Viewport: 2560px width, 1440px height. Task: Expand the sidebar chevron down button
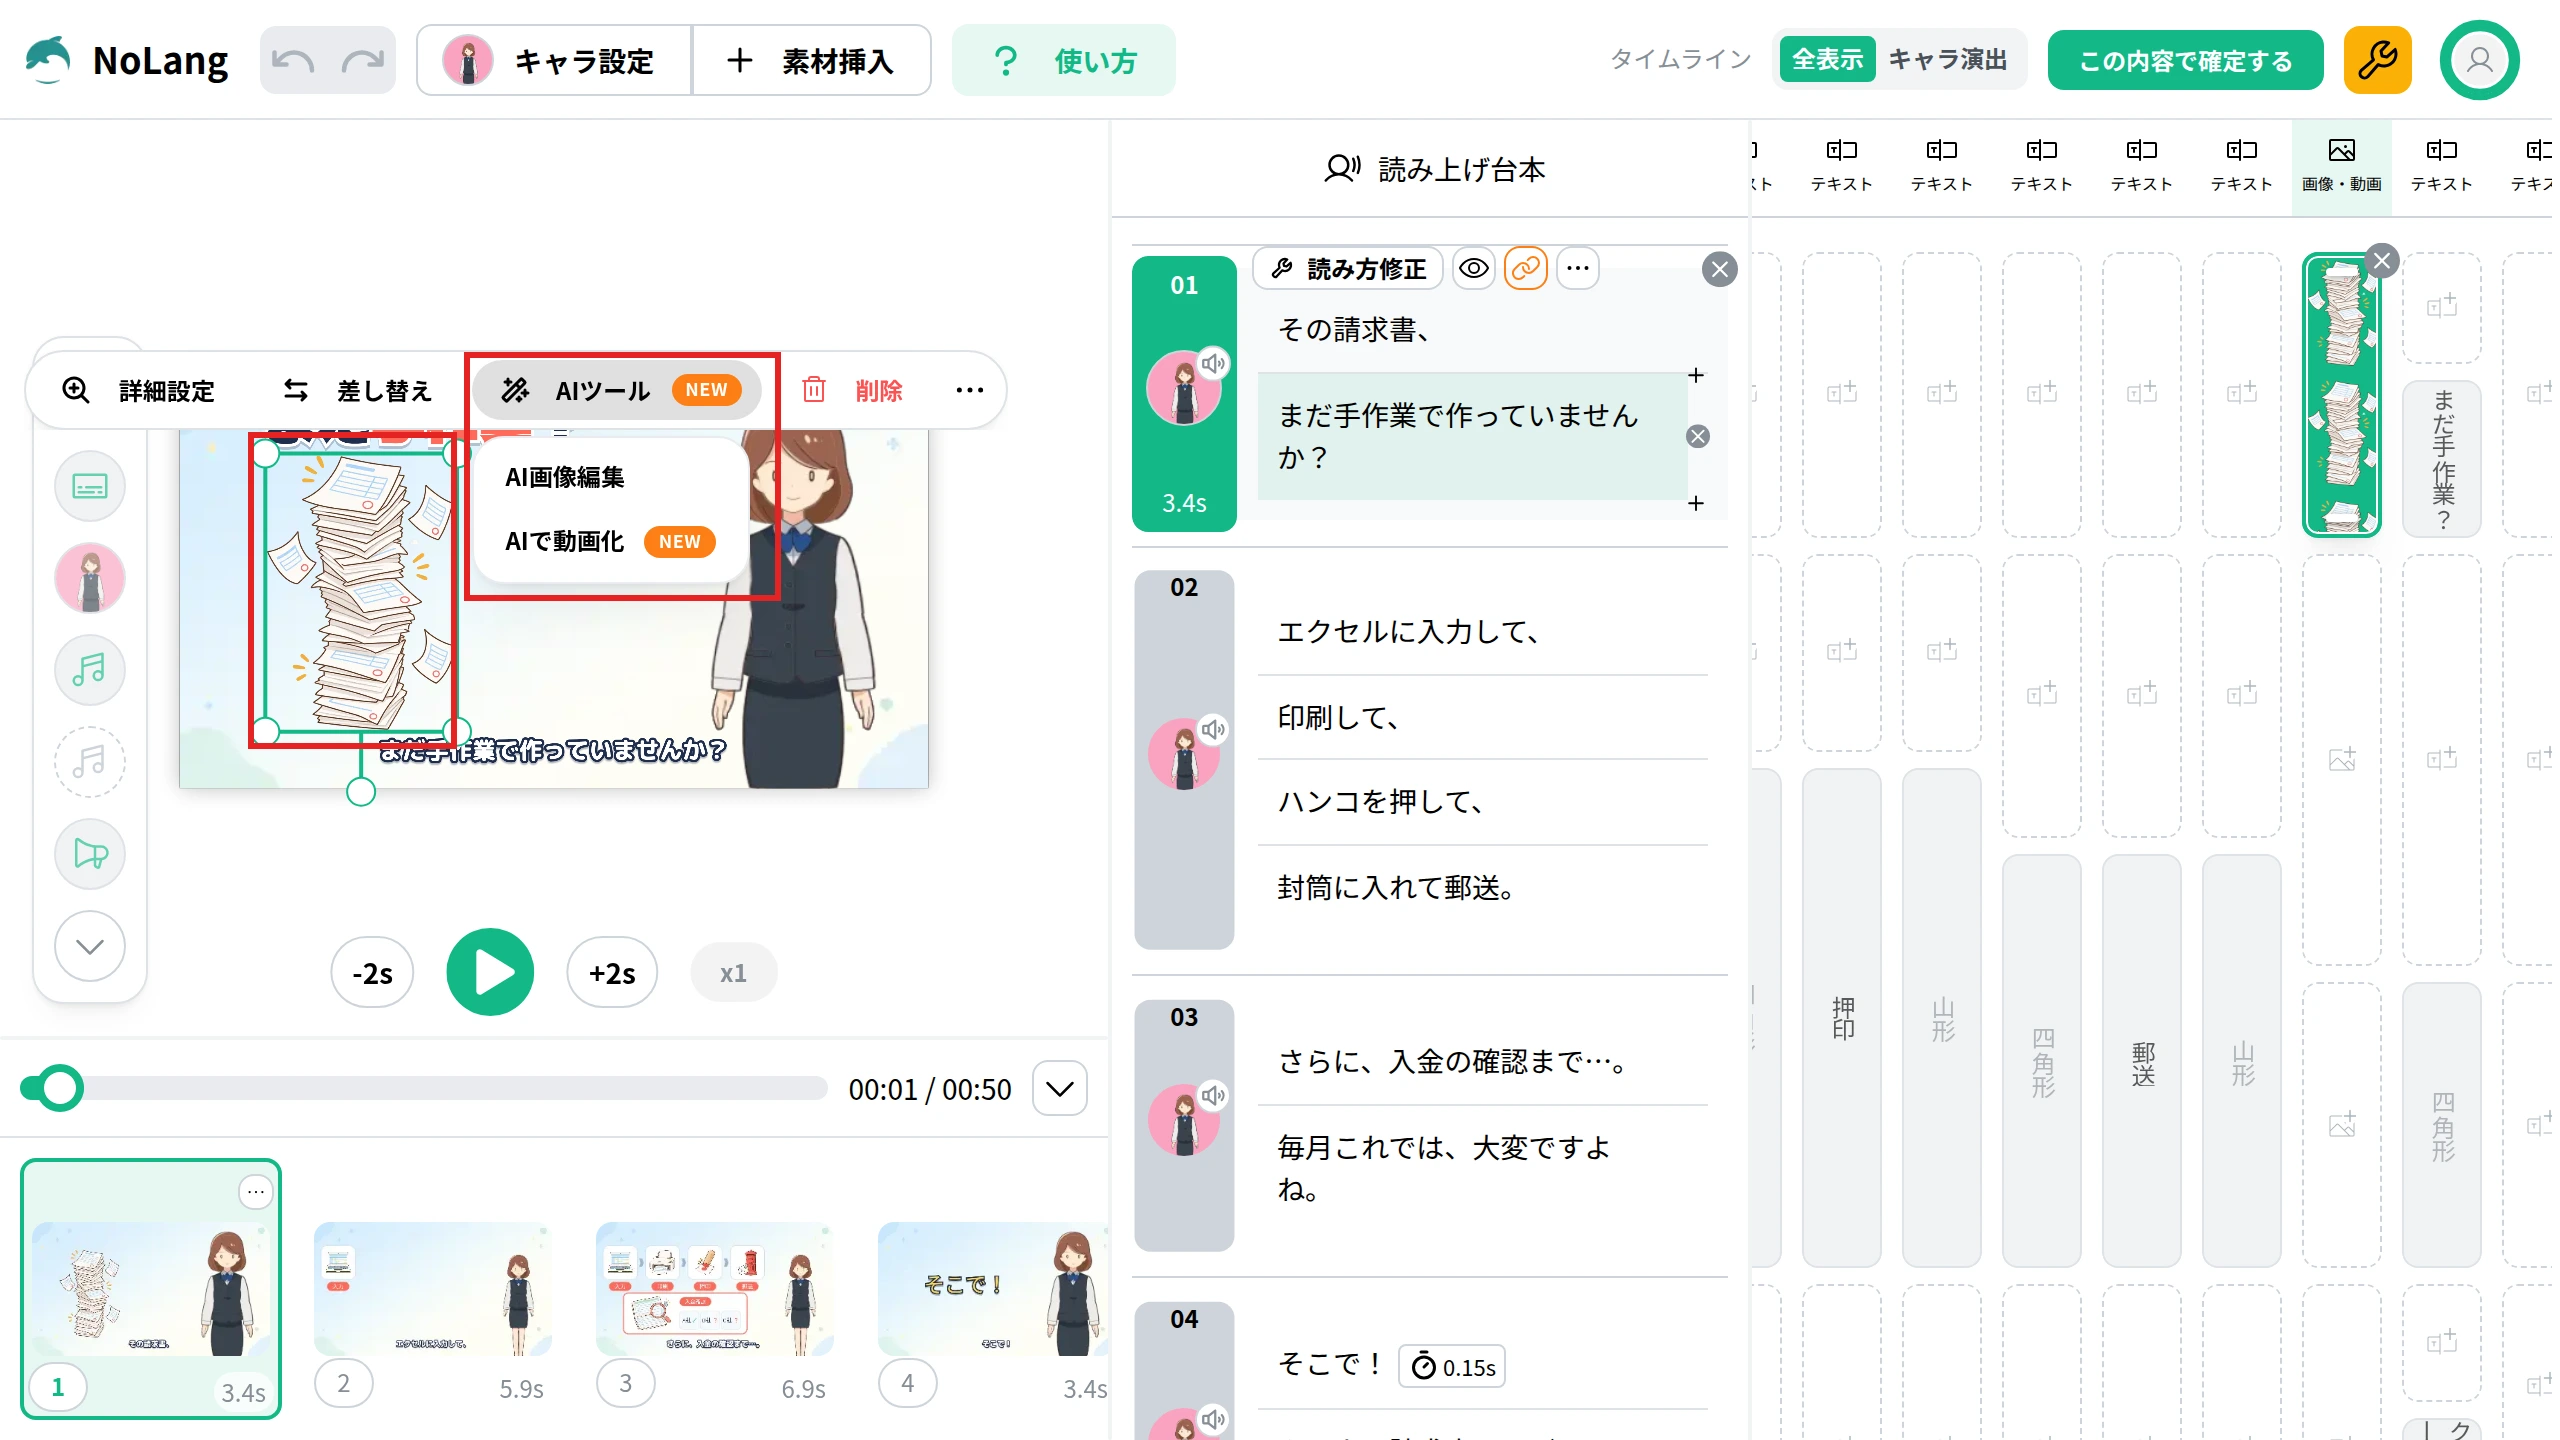pyautogui.click(x=90, y=946)
